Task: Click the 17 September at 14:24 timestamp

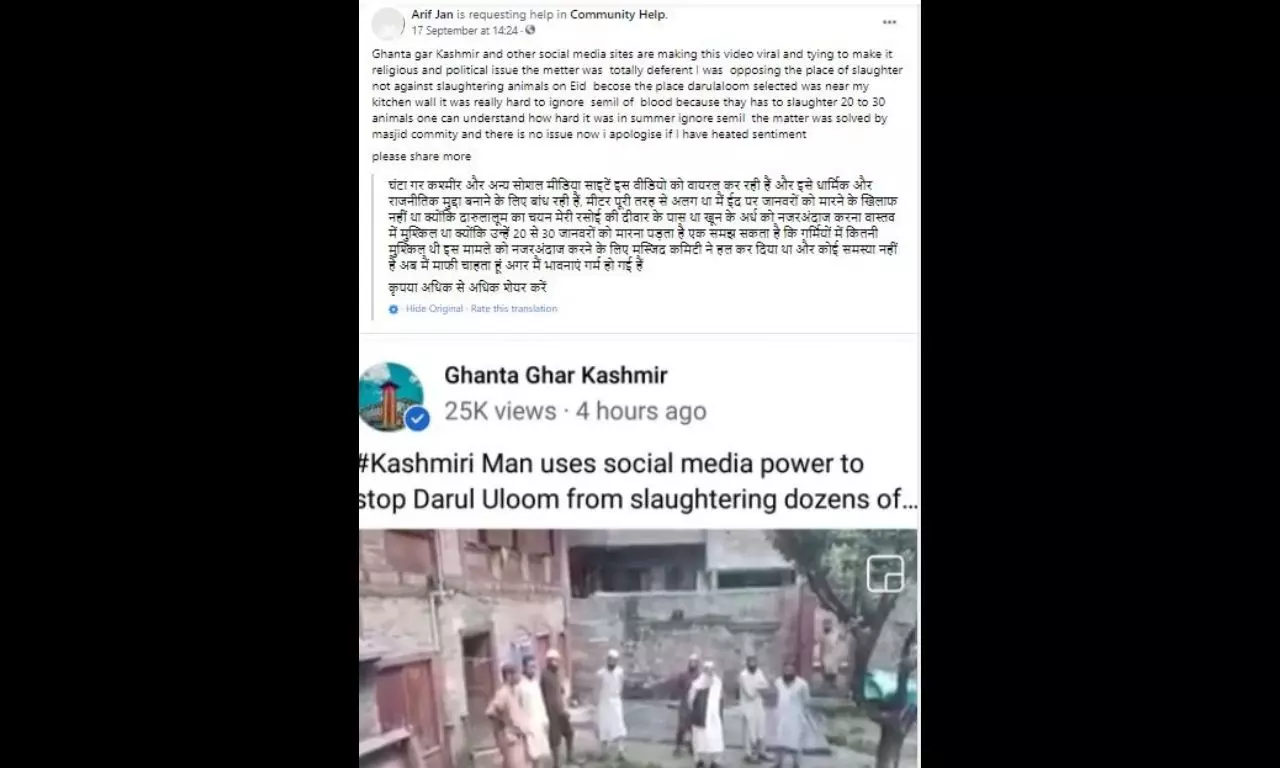Action: tap(465, 31)
